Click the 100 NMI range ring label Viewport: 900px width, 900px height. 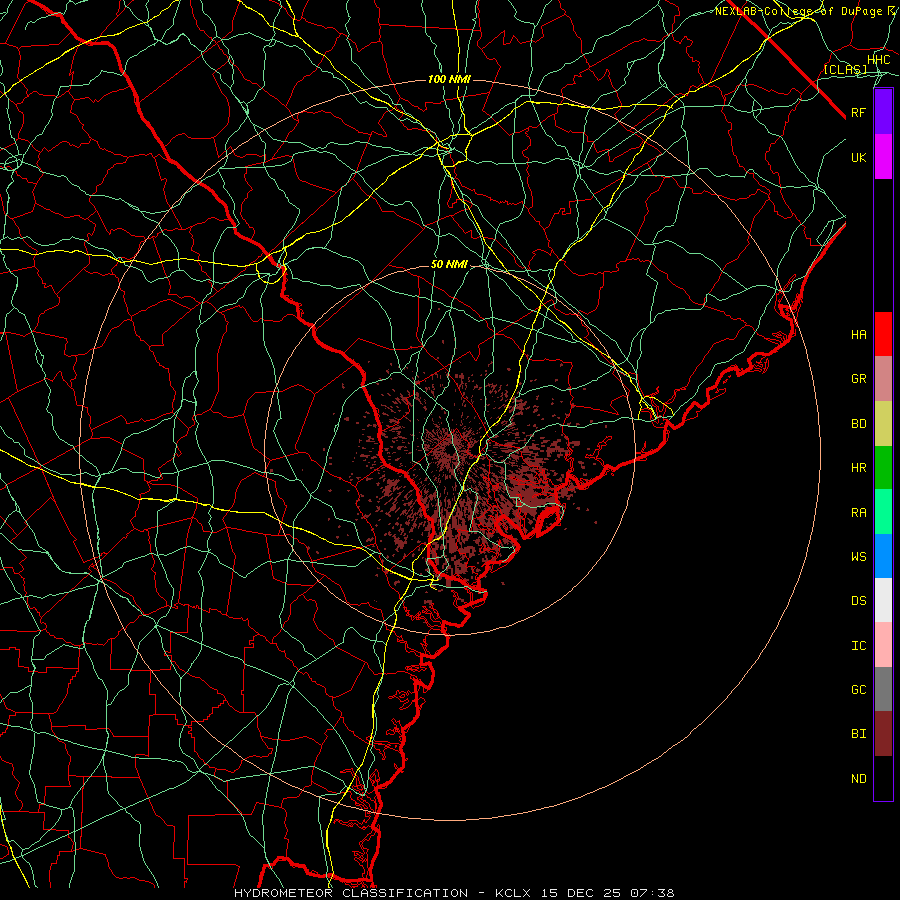(449, 79)
